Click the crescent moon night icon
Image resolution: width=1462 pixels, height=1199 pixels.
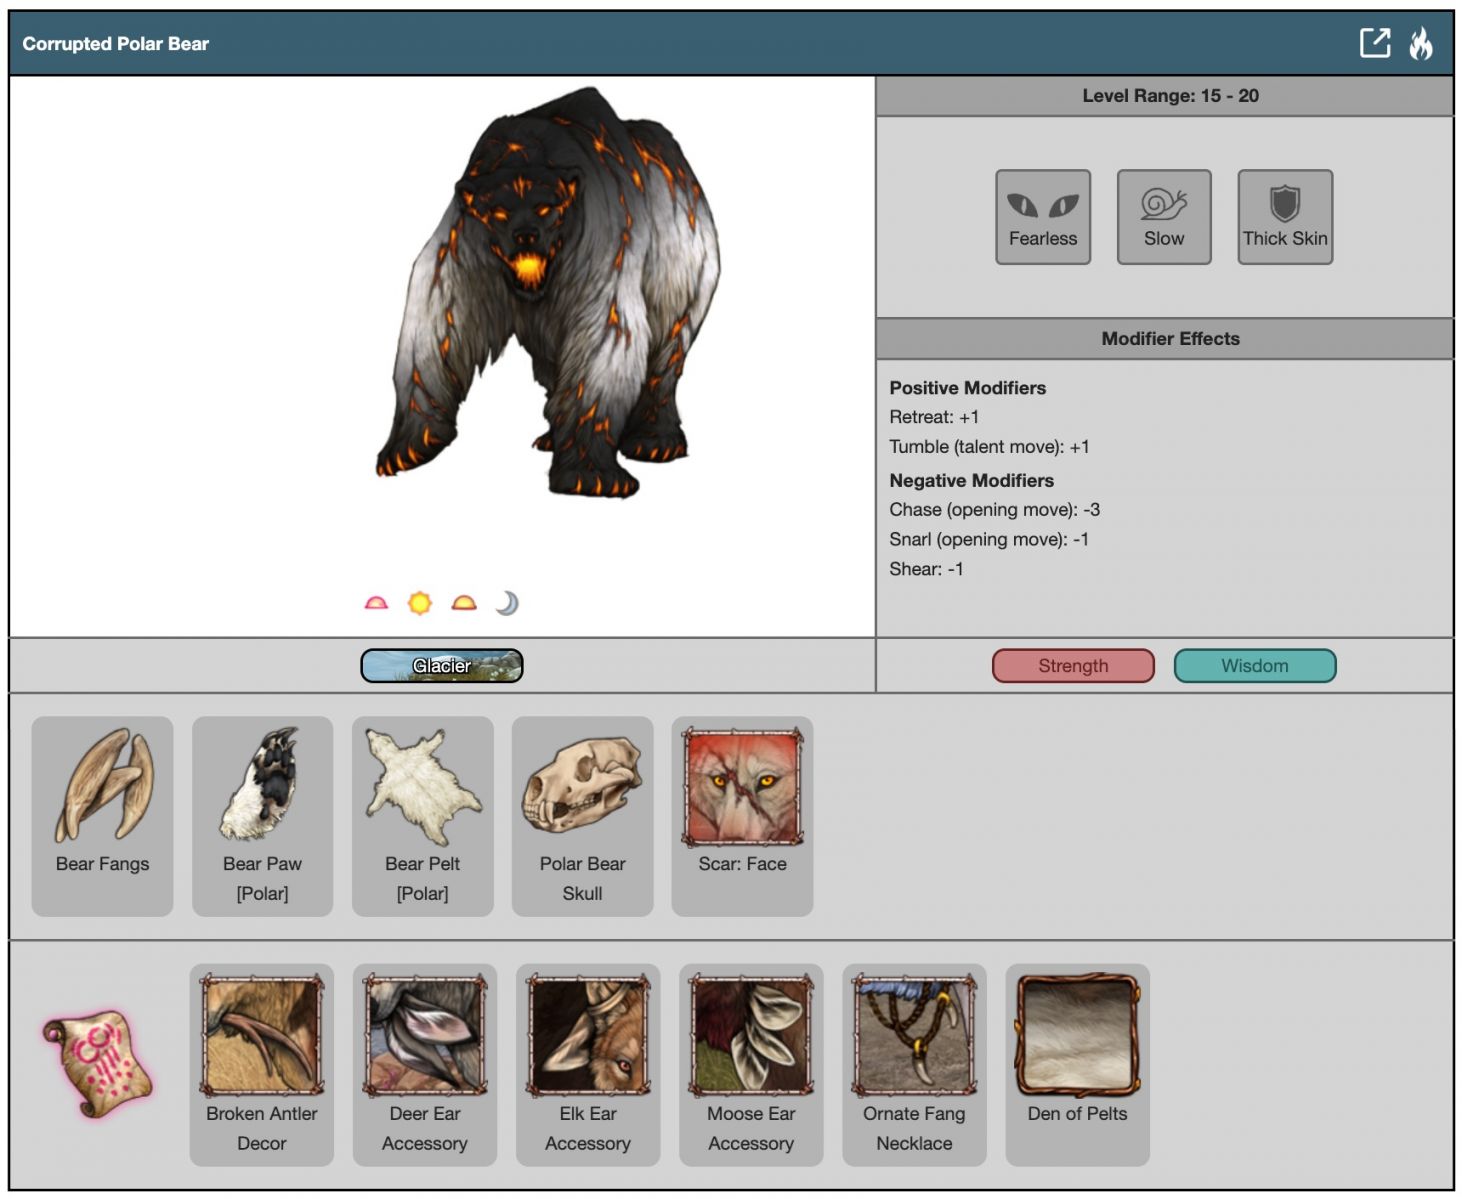pos(507,602)
